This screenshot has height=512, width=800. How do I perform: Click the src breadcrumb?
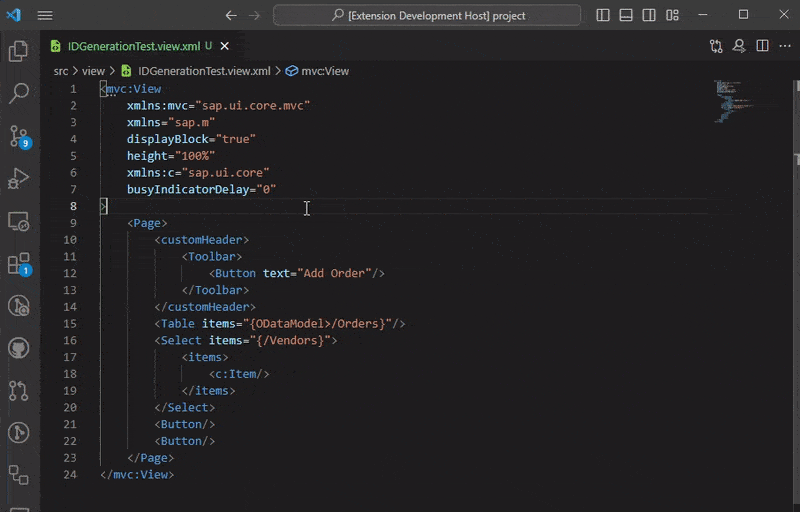(61, 71)
